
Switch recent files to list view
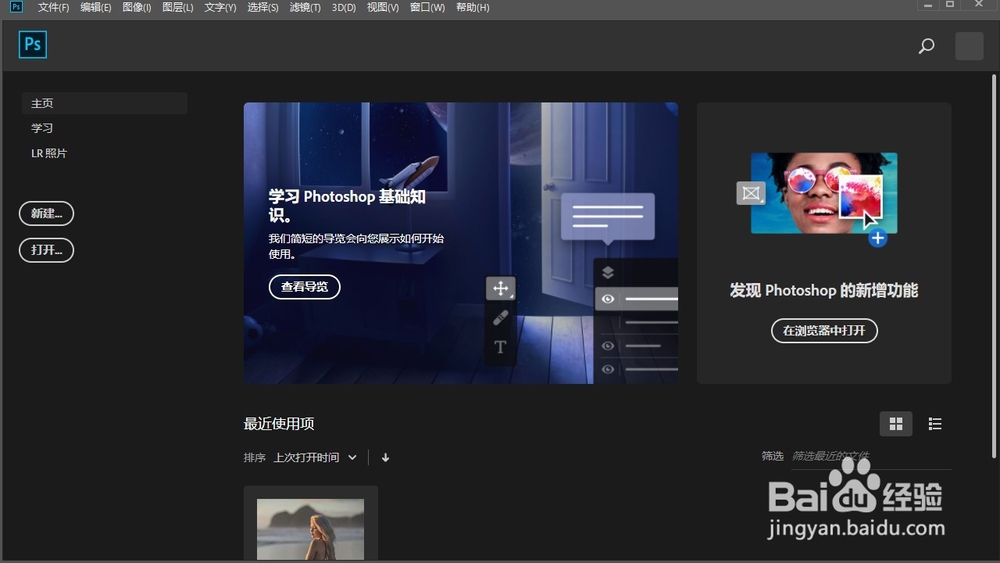[935, 424]
